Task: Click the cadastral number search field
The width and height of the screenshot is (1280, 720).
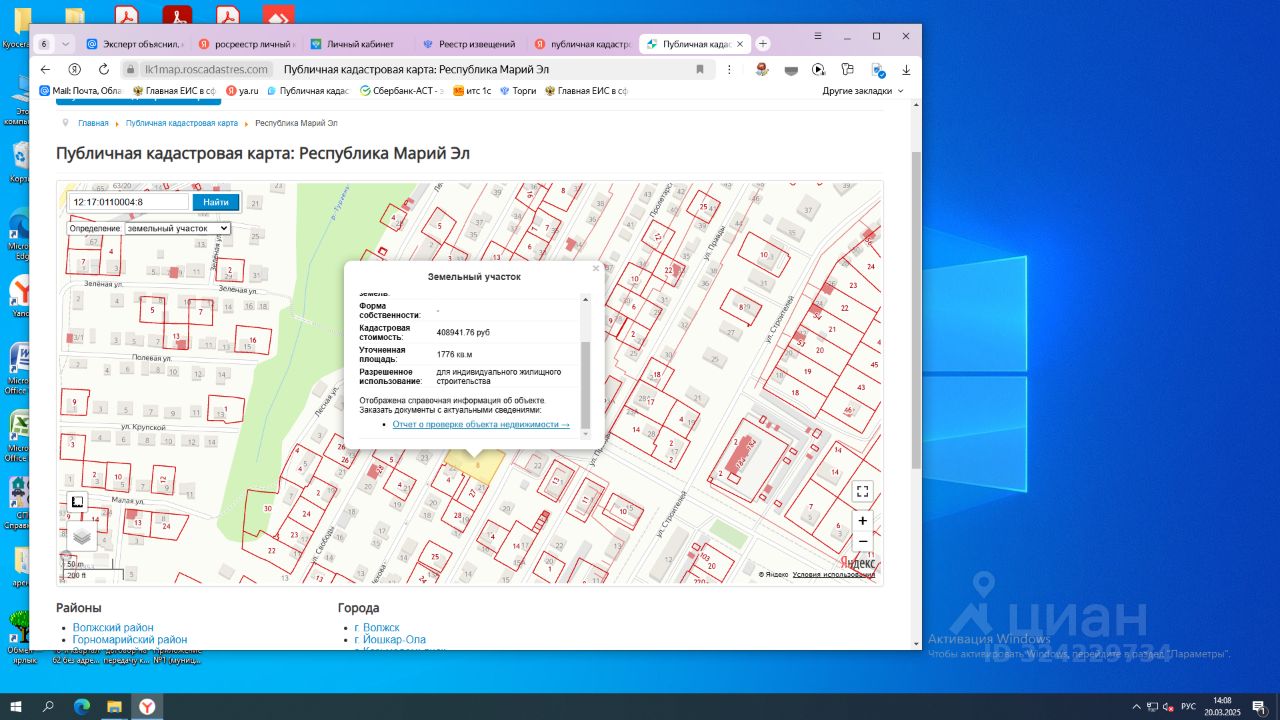Action: 129,202
